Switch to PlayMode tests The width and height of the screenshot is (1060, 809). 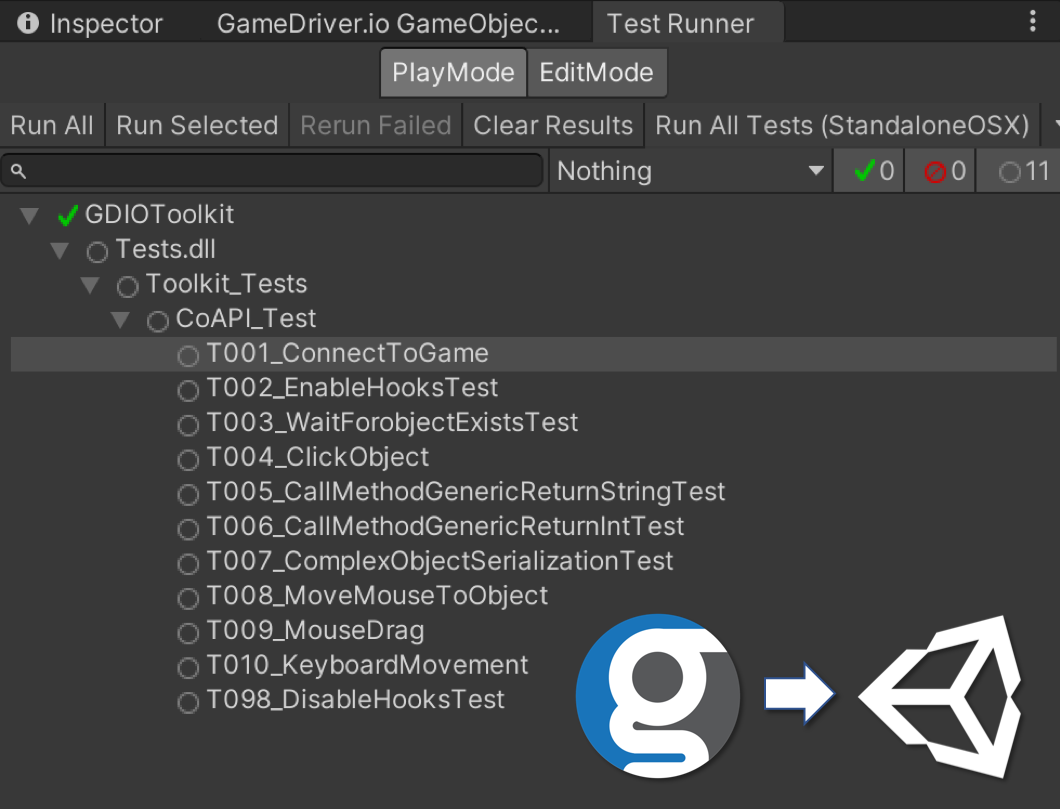453,72
